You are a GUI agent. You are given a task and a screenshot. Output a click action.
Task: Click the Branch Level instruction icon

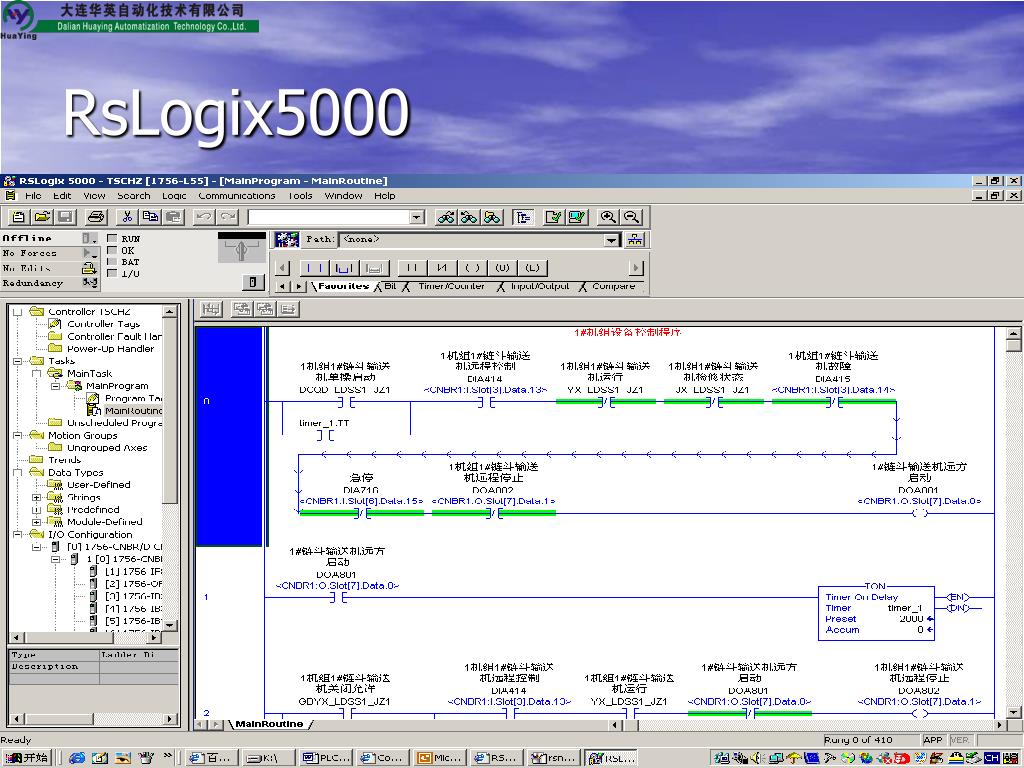(x=374, y=268)
